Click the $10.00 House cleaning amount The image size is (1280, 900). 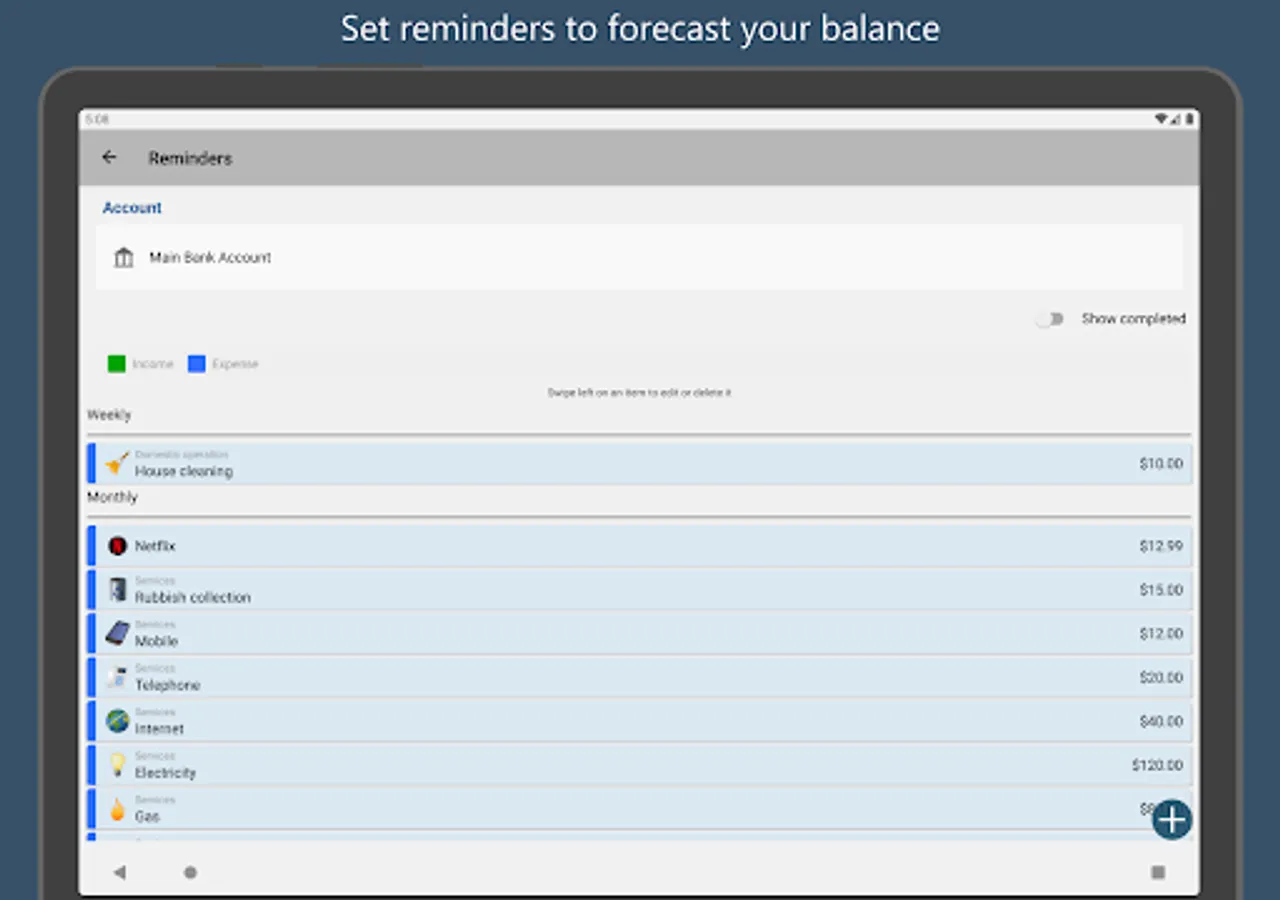click(1161, 464)
